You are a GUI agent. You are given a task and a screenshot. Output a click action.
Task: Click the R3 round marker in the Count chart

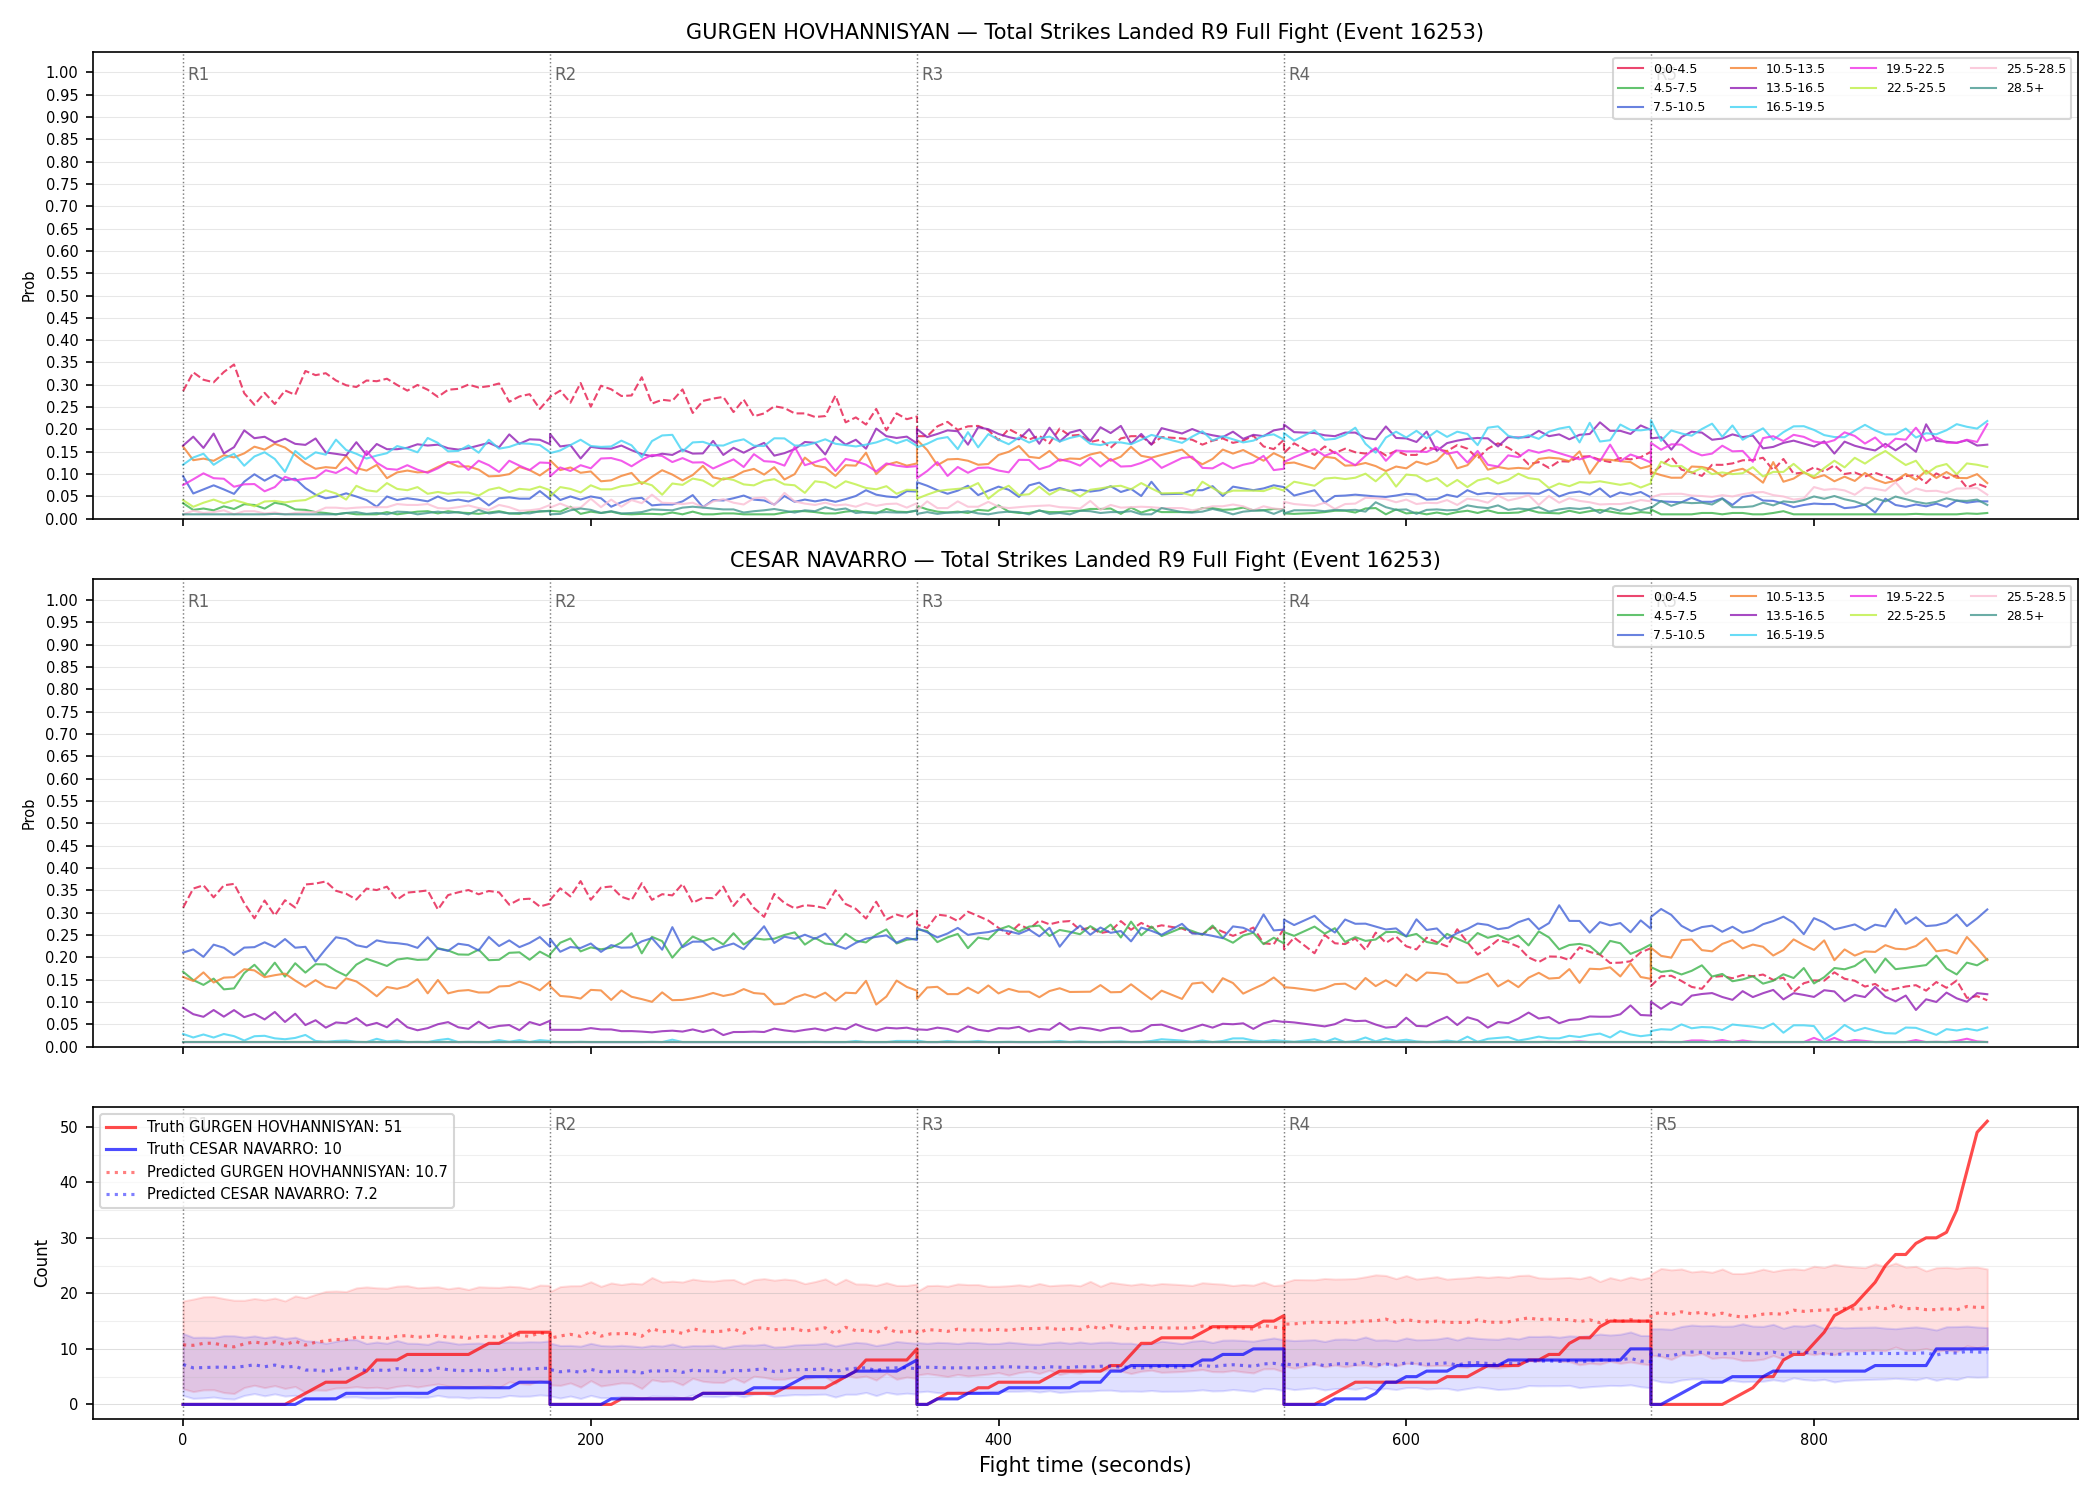(932, 1125)
